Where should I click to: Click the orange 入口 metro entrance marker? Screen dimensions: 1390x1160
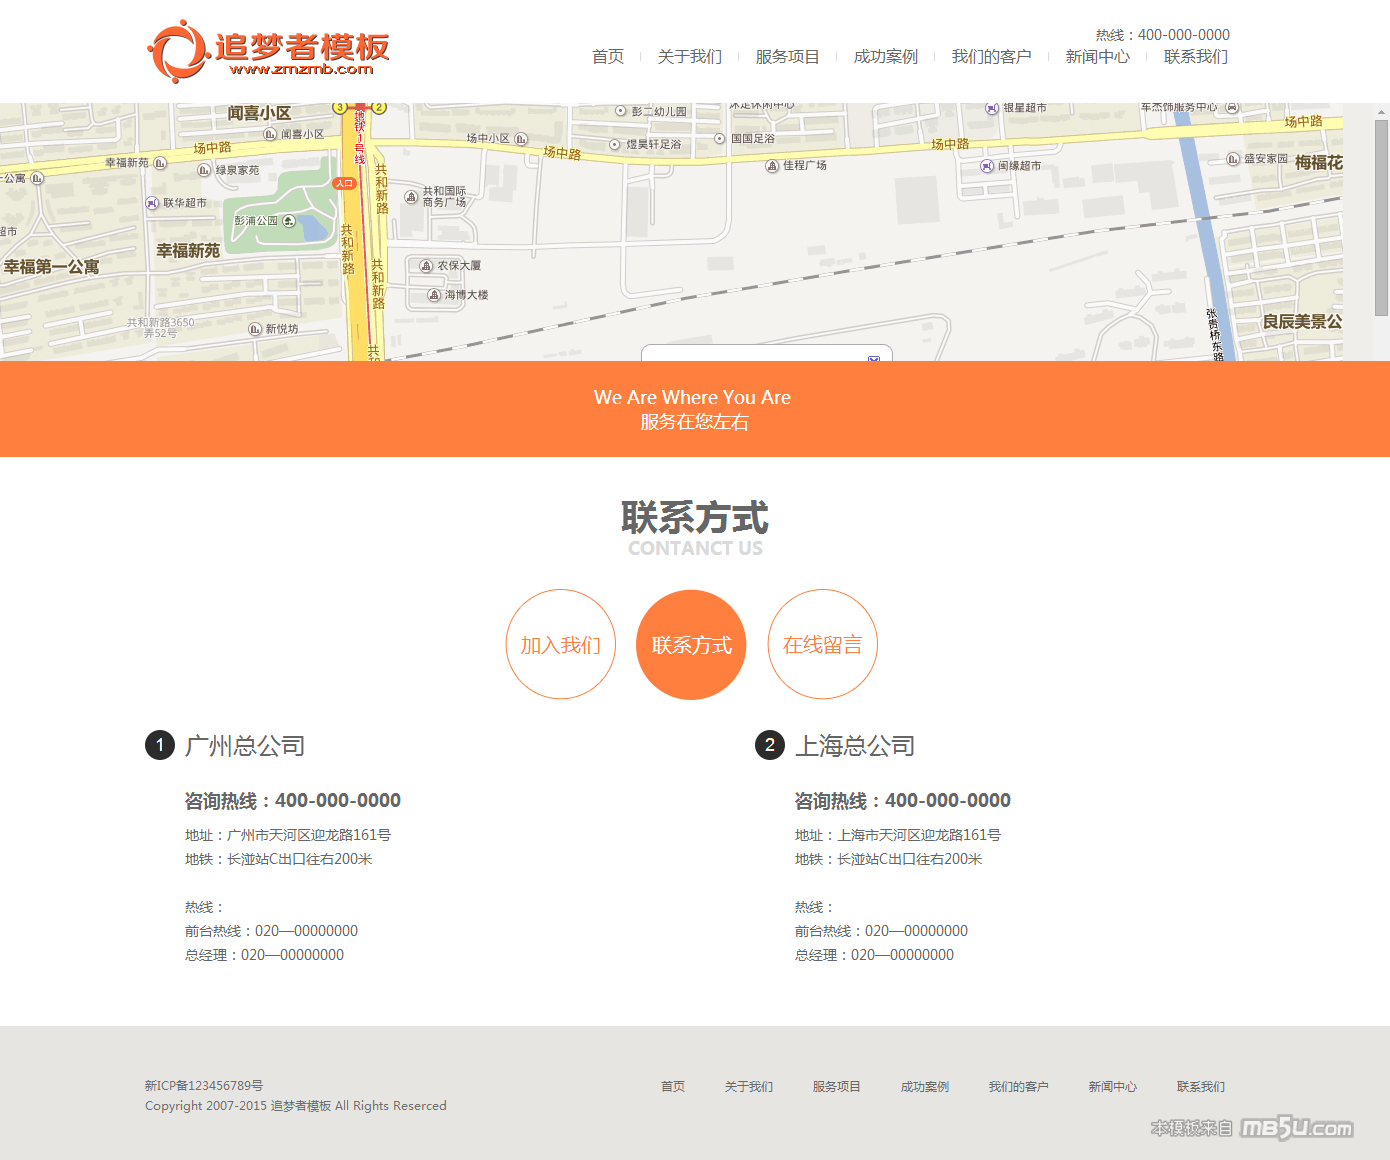pyautogui.click(x=344, y=183)
